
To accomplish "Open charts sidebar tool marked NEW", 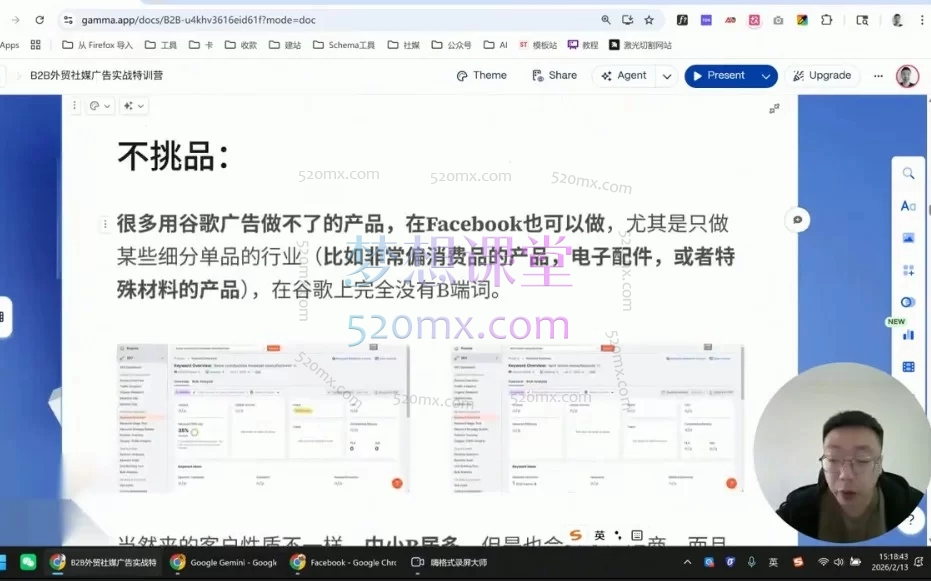I will point(908,335).
